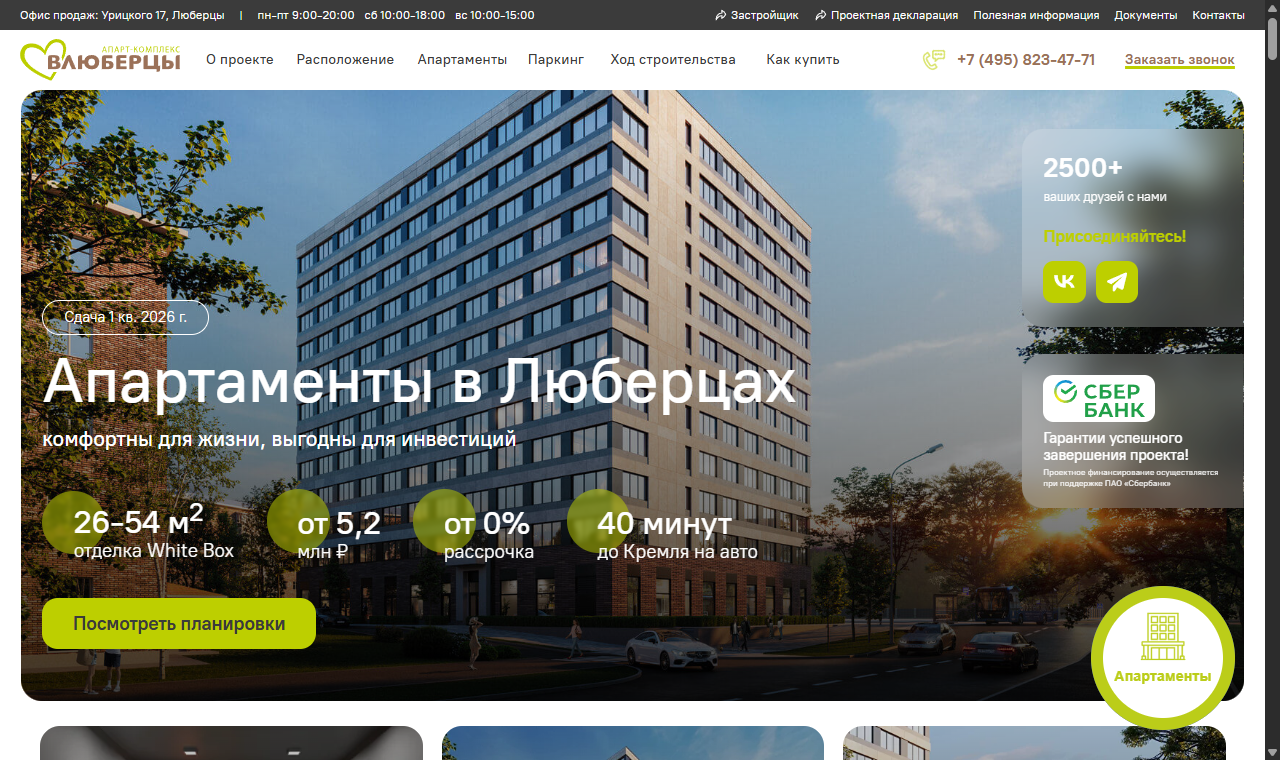Open the Паркинг section
The height and width of the screenshot is (760, 1280).
click(556, 59)
